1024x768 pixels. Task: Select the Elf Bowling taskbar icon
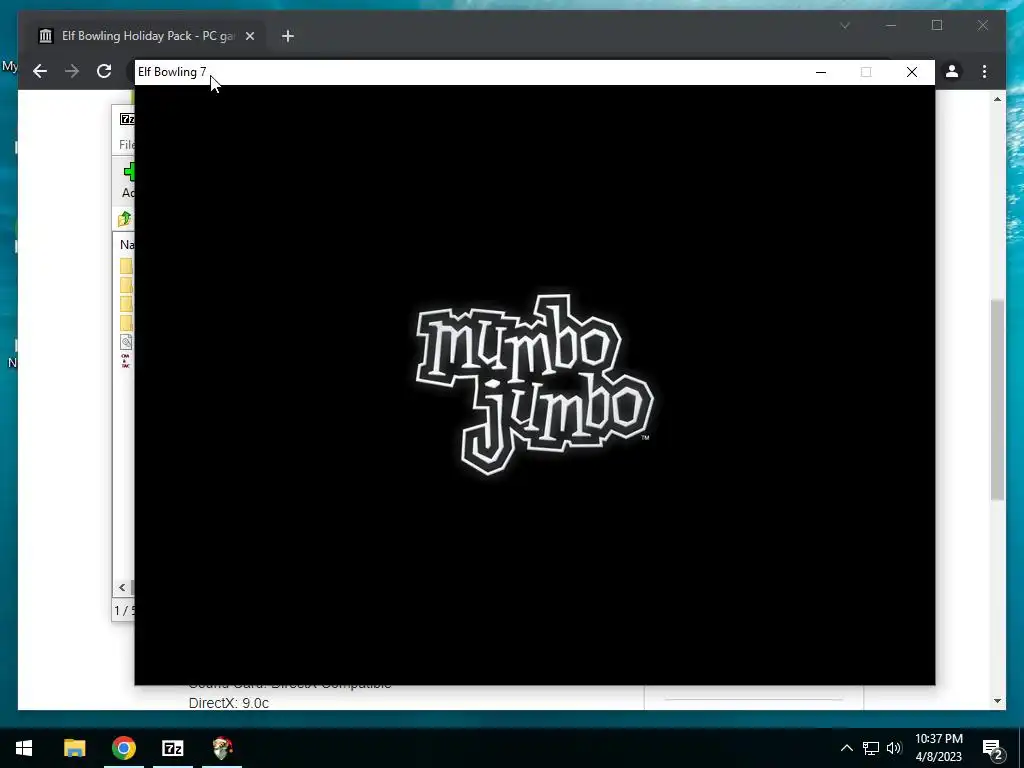[x=223, y=748]
